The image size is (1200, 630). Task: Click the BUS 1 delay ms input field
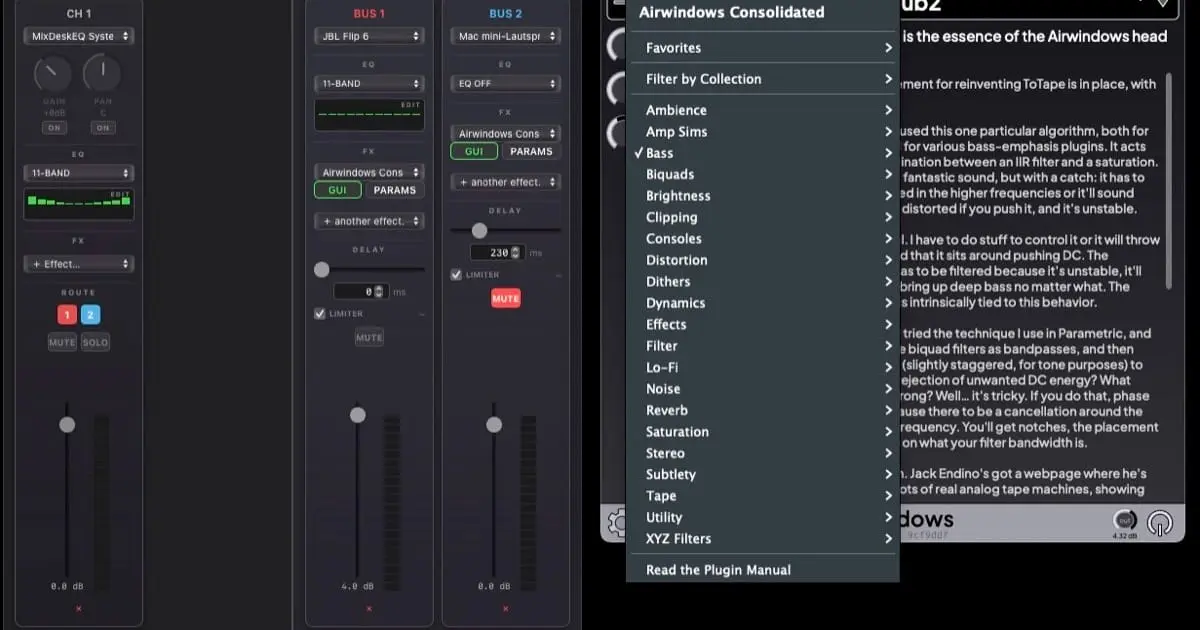pos(360,292)
